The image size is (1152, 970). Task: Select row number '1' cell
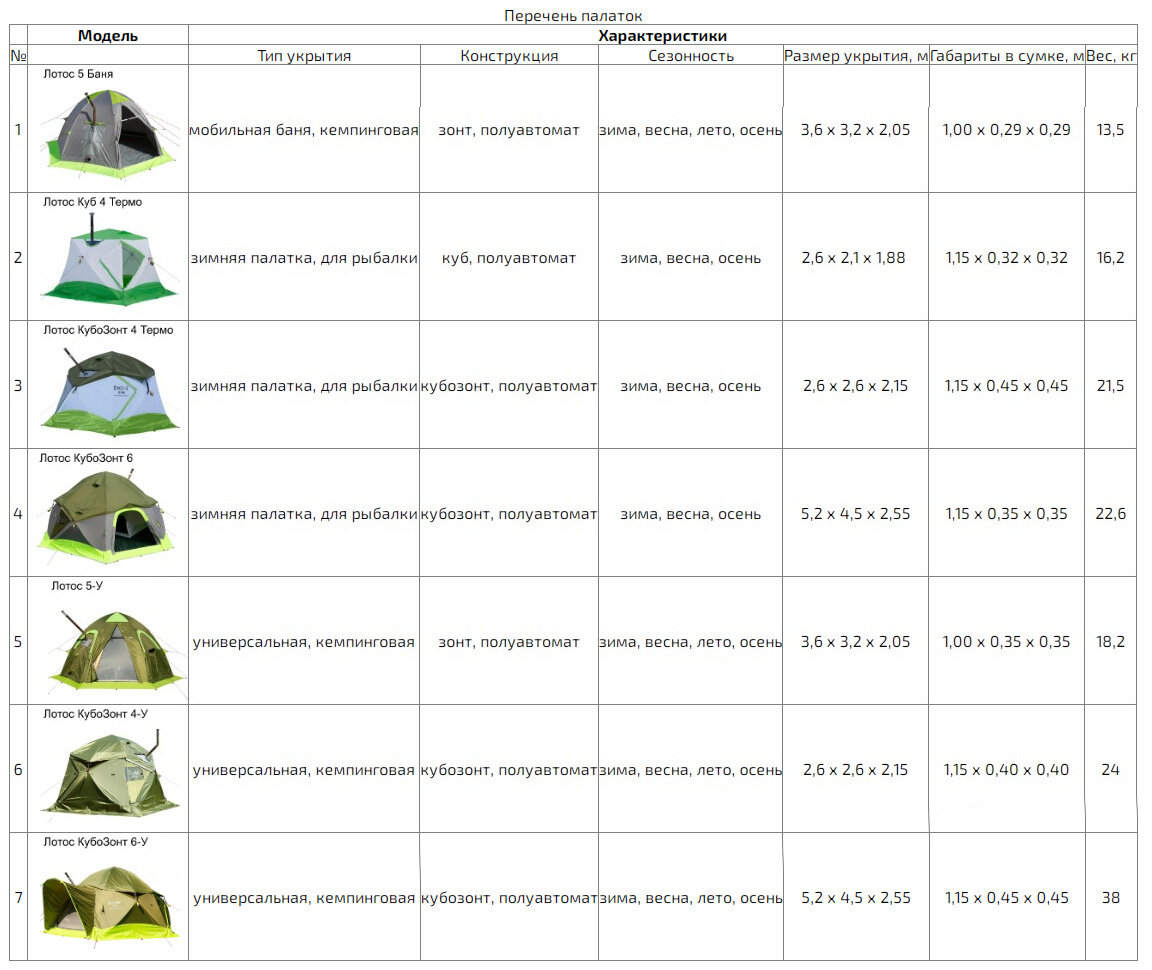click(x=18, y=129)
